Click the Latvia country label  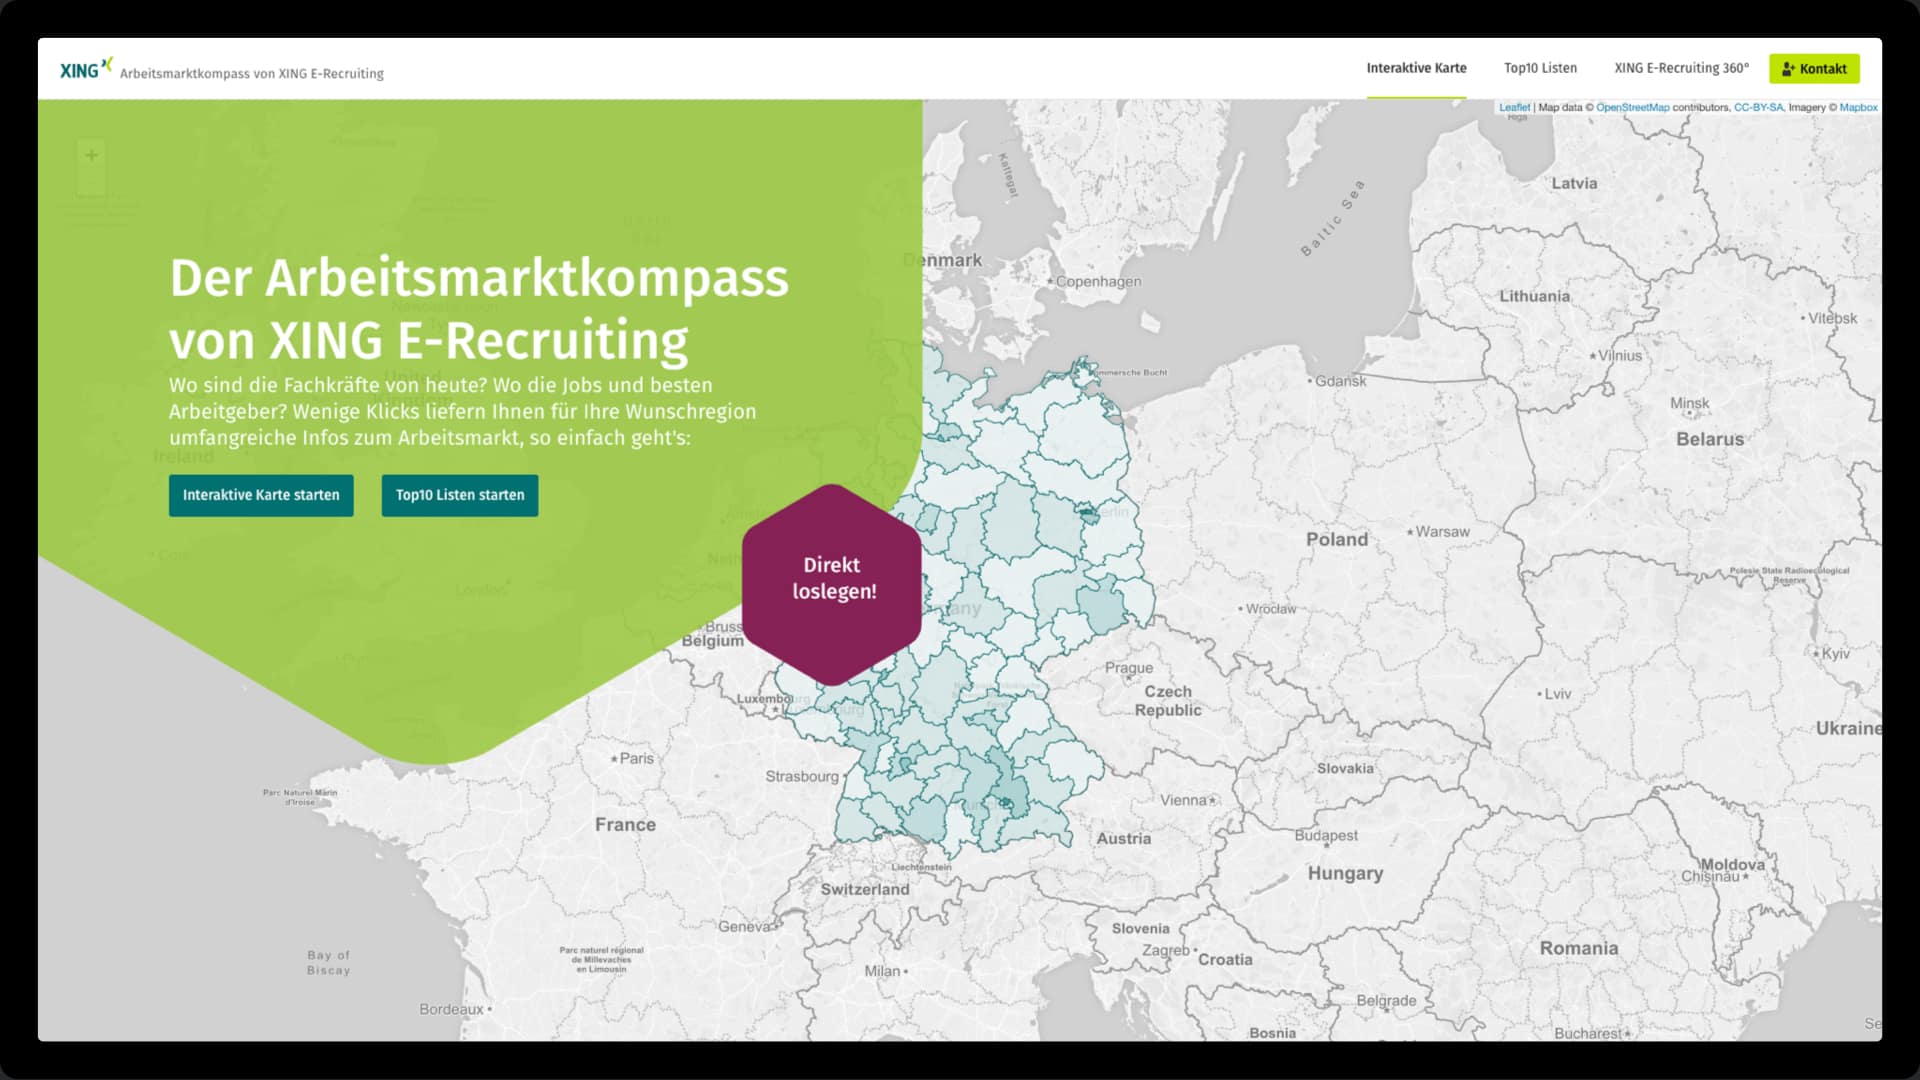[x=1574, y=183]
